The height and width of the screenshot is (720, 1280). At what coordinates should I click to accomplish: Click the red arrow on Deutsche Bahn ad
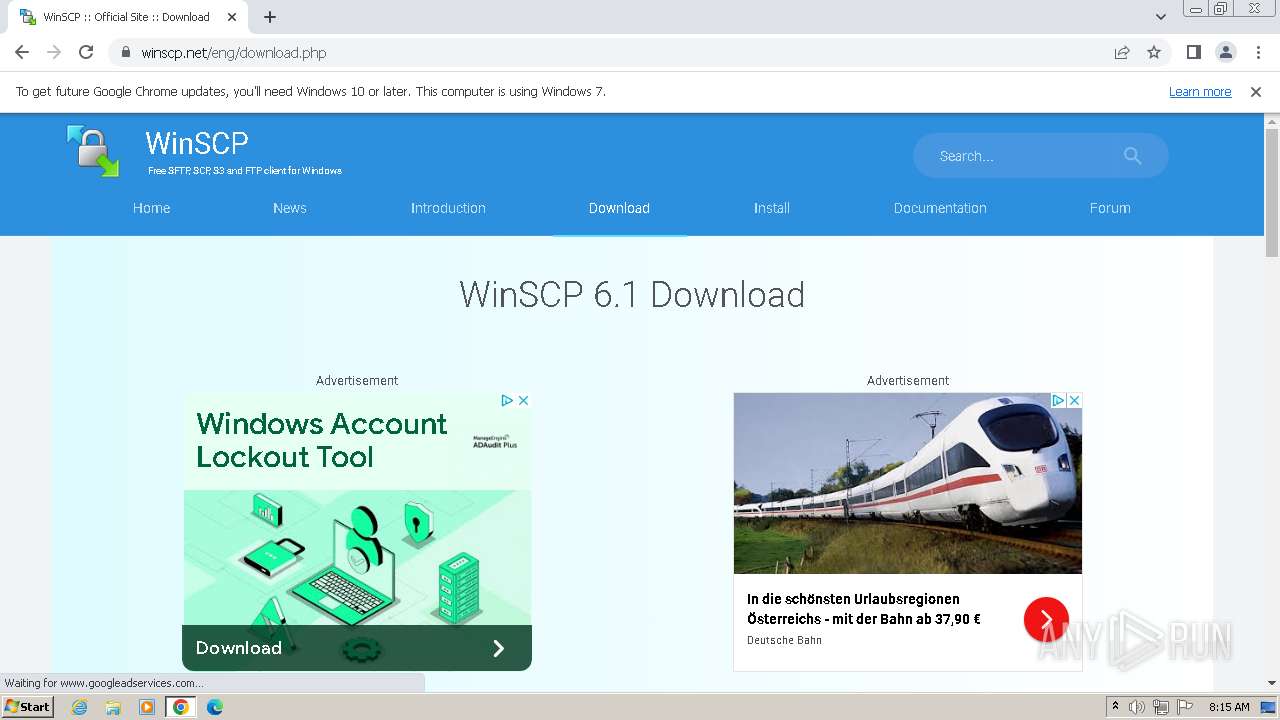[x=1046, y=620]
